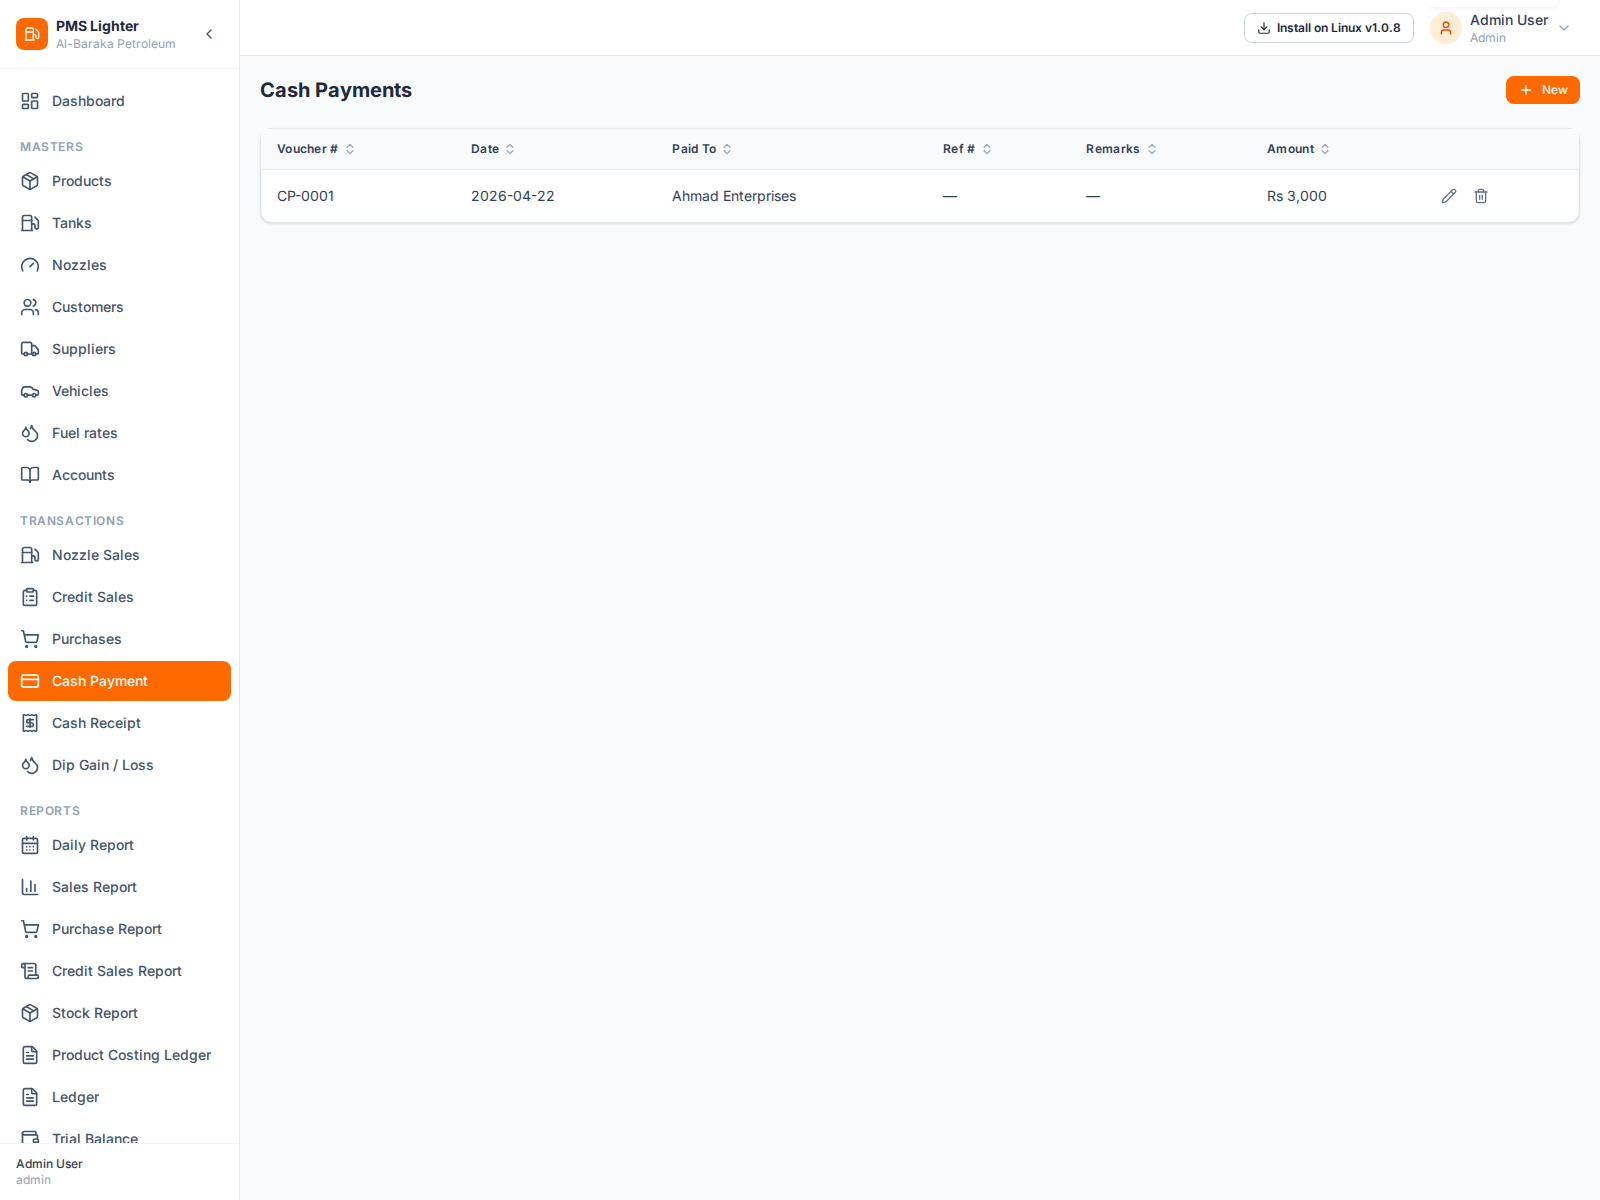Screen dimensions: 1600x1200
Task: Click the Customers people icon
Action: pyautogui.click(x=30, y=307)
